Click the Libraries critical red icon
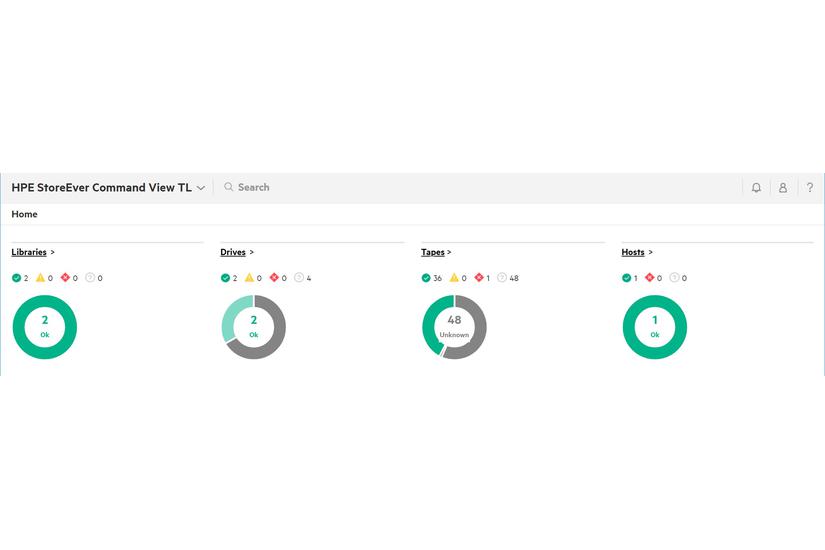Viewport: 825px width, 550px height. pyautogui.click(x=65, y=277)
